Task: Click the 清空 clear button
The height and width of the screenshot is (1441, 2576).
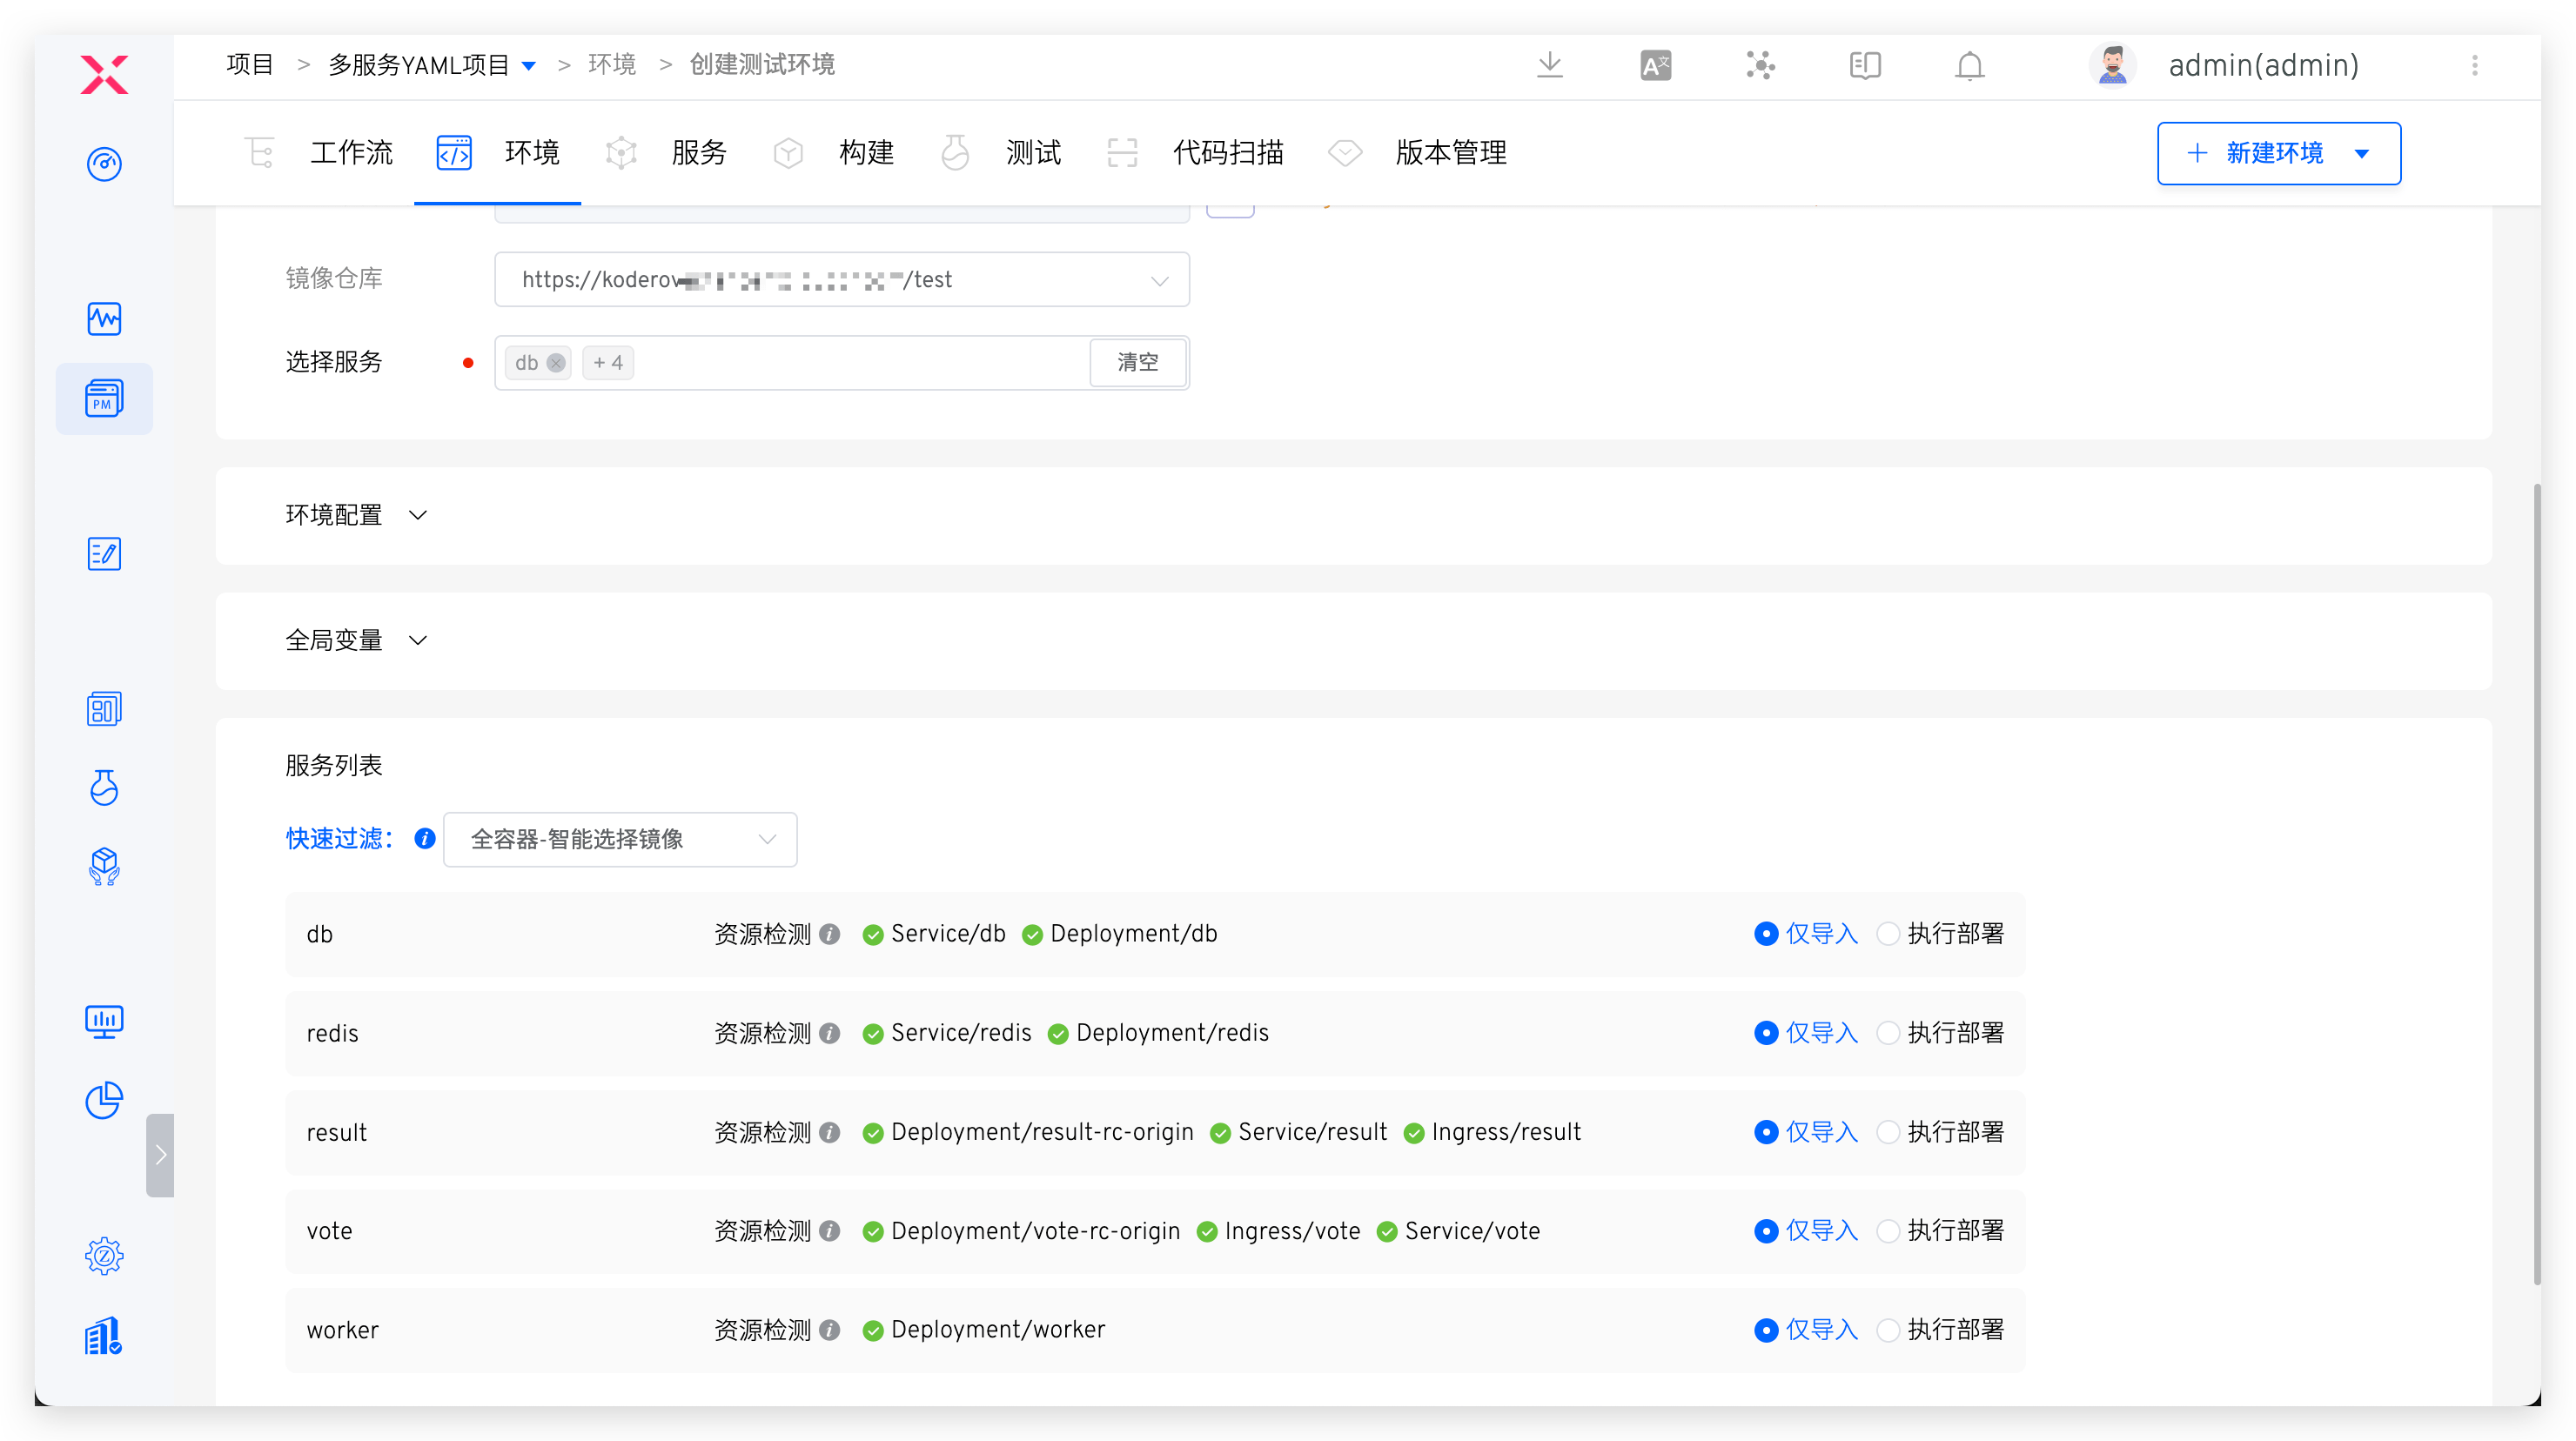Action: pyautogui.click(x=1138, y=362)
